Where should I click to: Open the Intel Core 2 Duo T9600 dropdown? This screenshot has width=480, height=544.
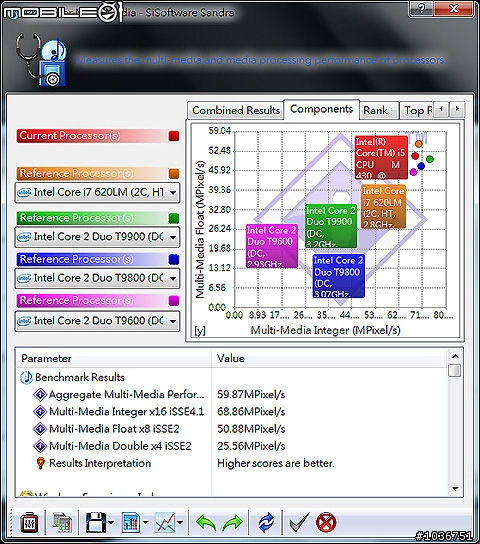(x=97, y=321)
